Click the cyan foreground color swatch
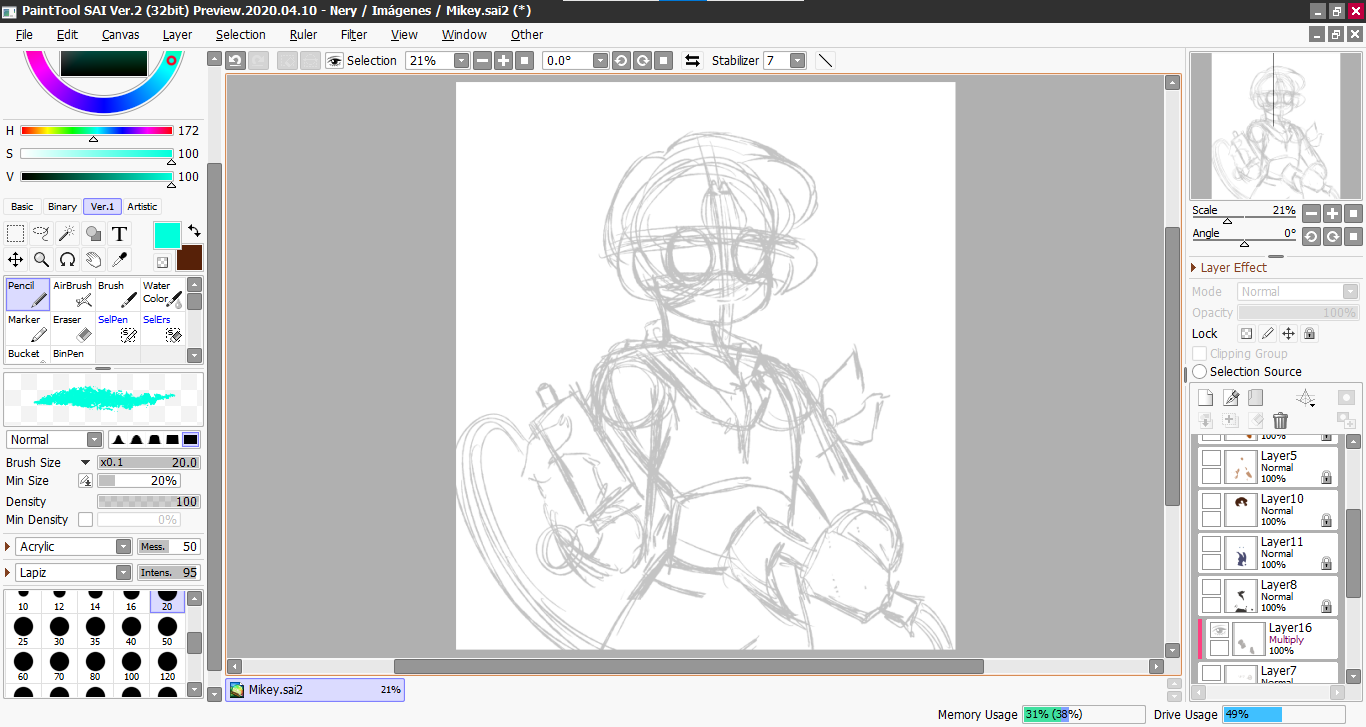Screen dimensions: 1366x727 pos(167,235)
